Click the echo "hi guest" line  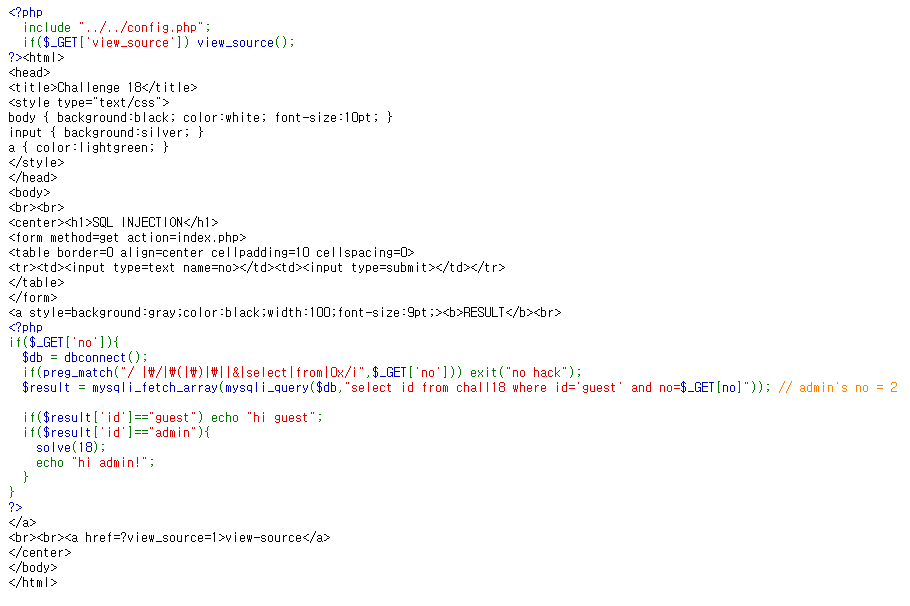tap(172, 418)
